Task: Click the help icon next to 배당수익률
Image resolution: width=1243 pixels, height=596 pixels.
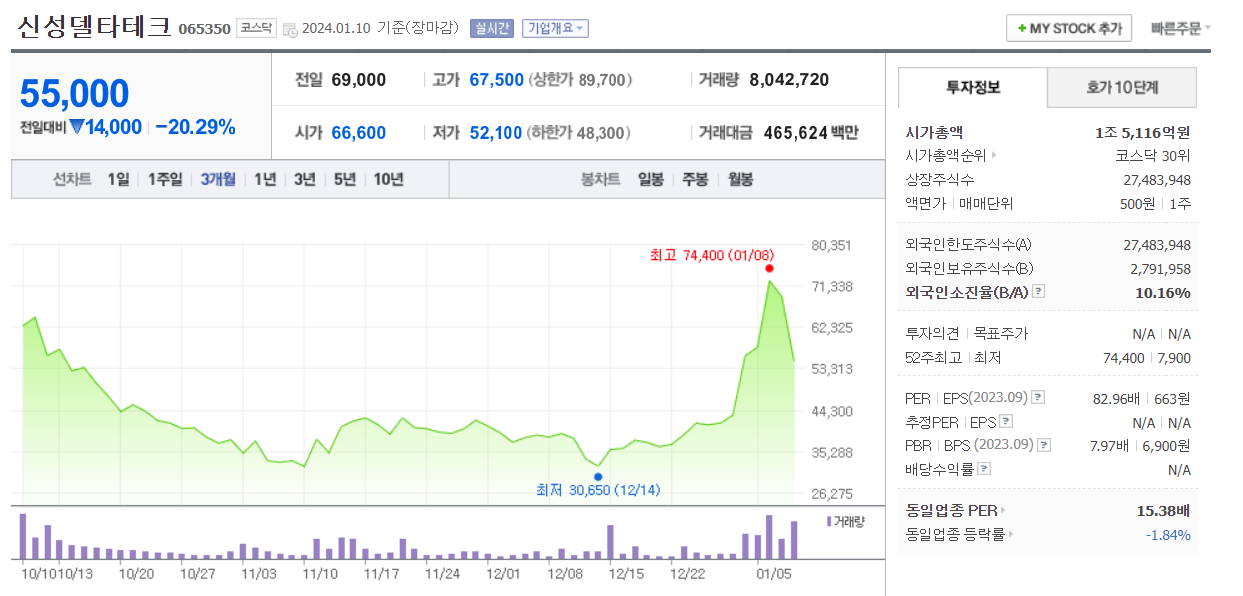Action: [984, 469]
